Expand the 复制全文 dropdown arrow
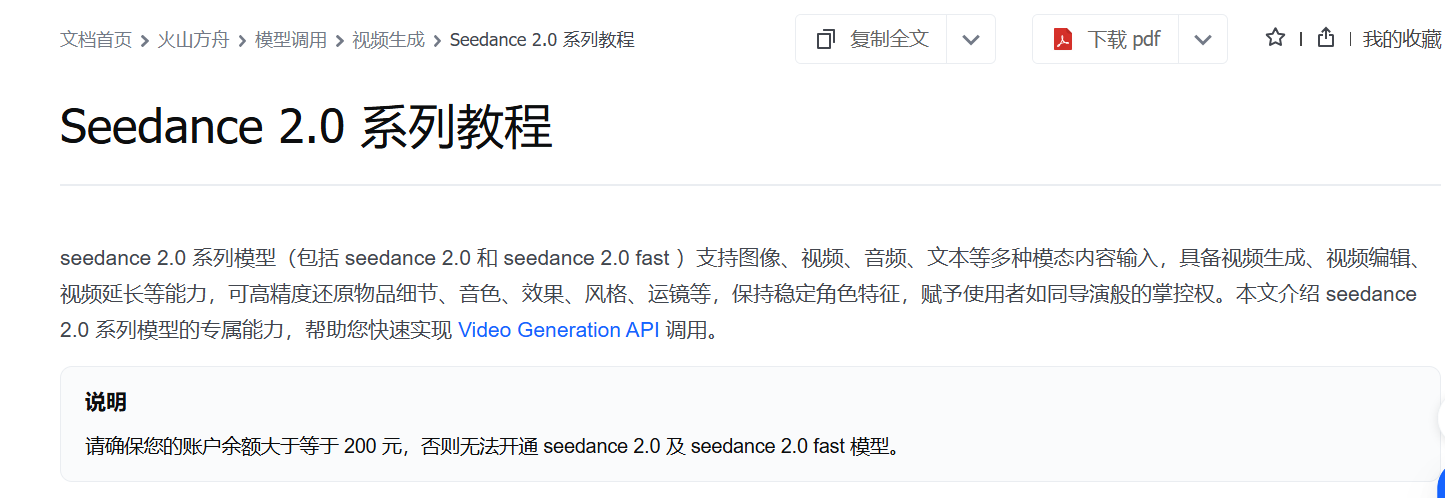 [970, 40]
